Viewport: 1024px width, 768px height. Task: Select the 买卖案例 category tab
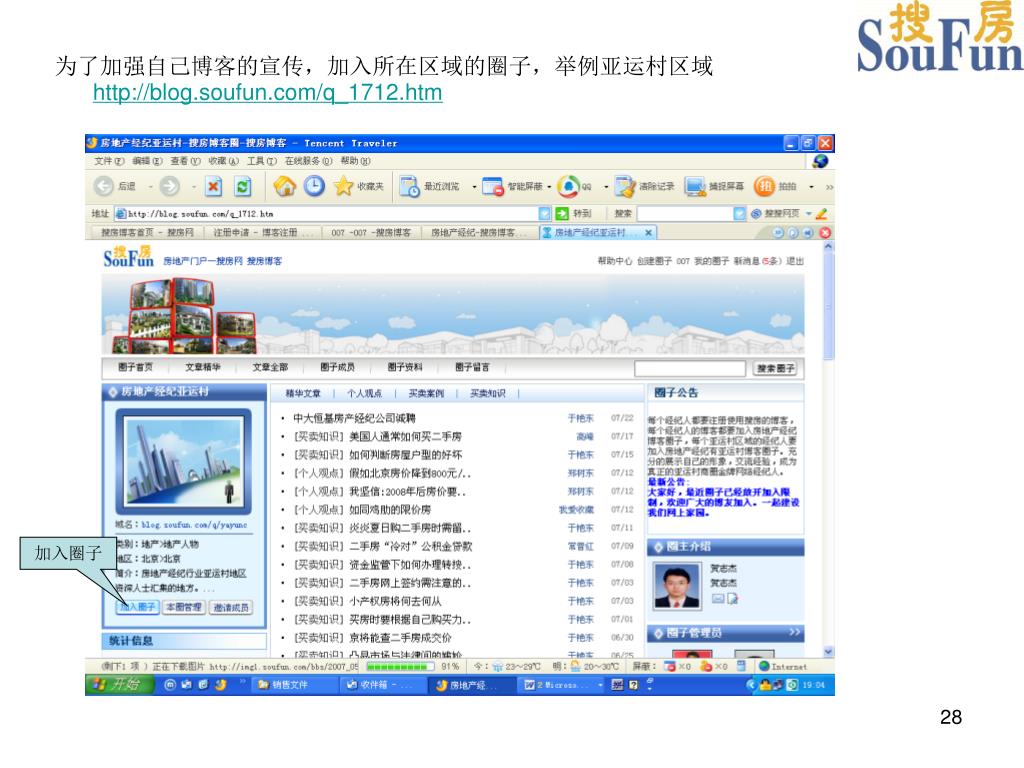[426, 393]
